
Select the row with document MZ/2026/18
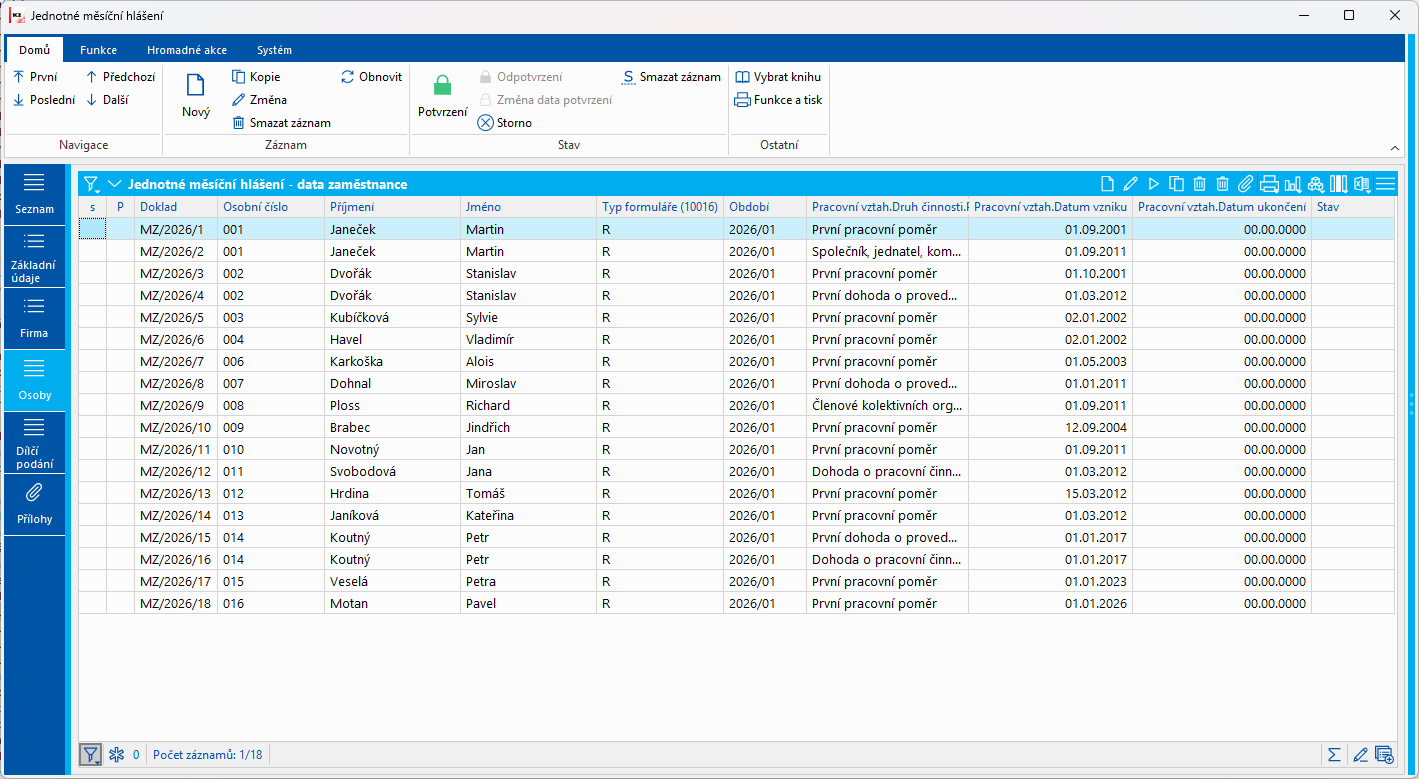tap(736, 604)
